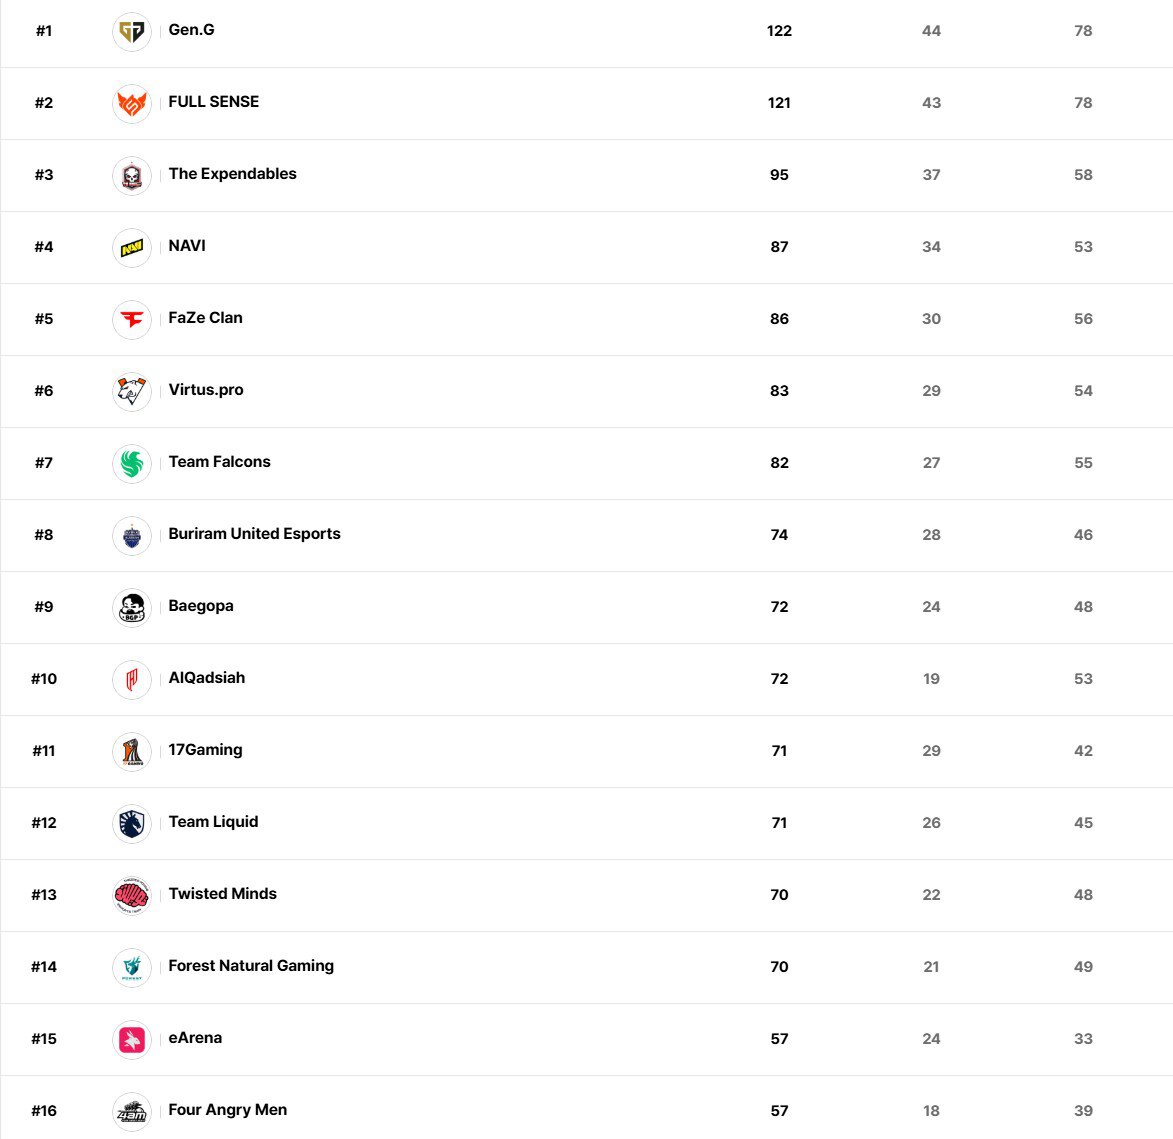Click the Virtus.pro bear logo
This screenshot has width=1173, height=1139.
pyautogui.click(x=132, y=391)
